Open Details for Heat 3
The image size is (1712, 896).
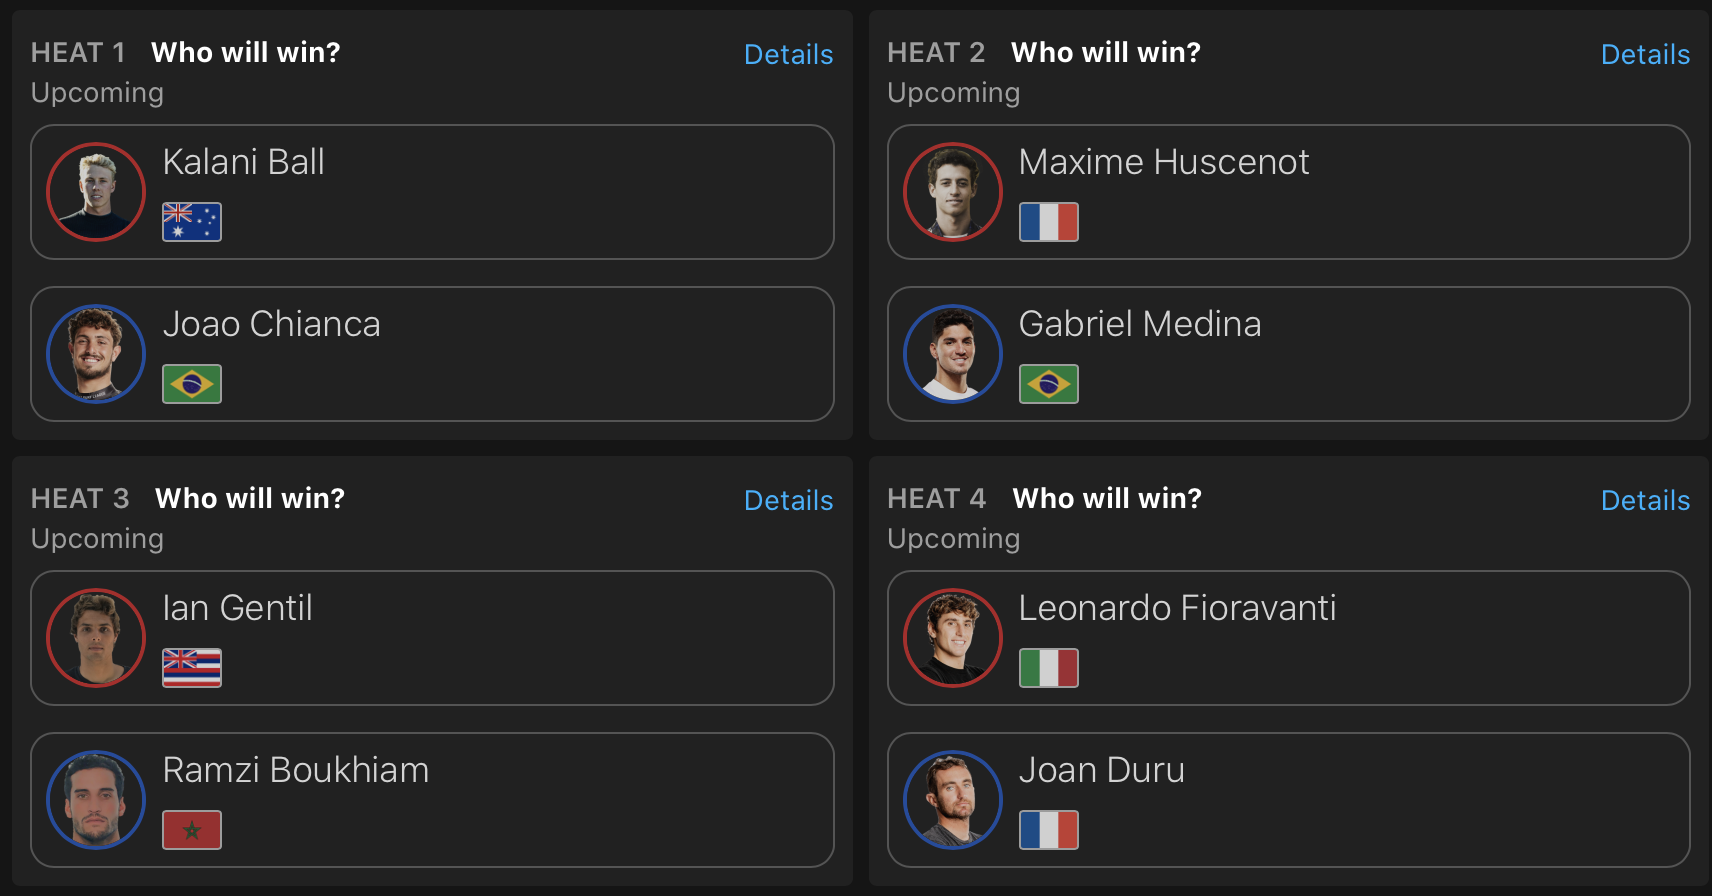[788, 501]
